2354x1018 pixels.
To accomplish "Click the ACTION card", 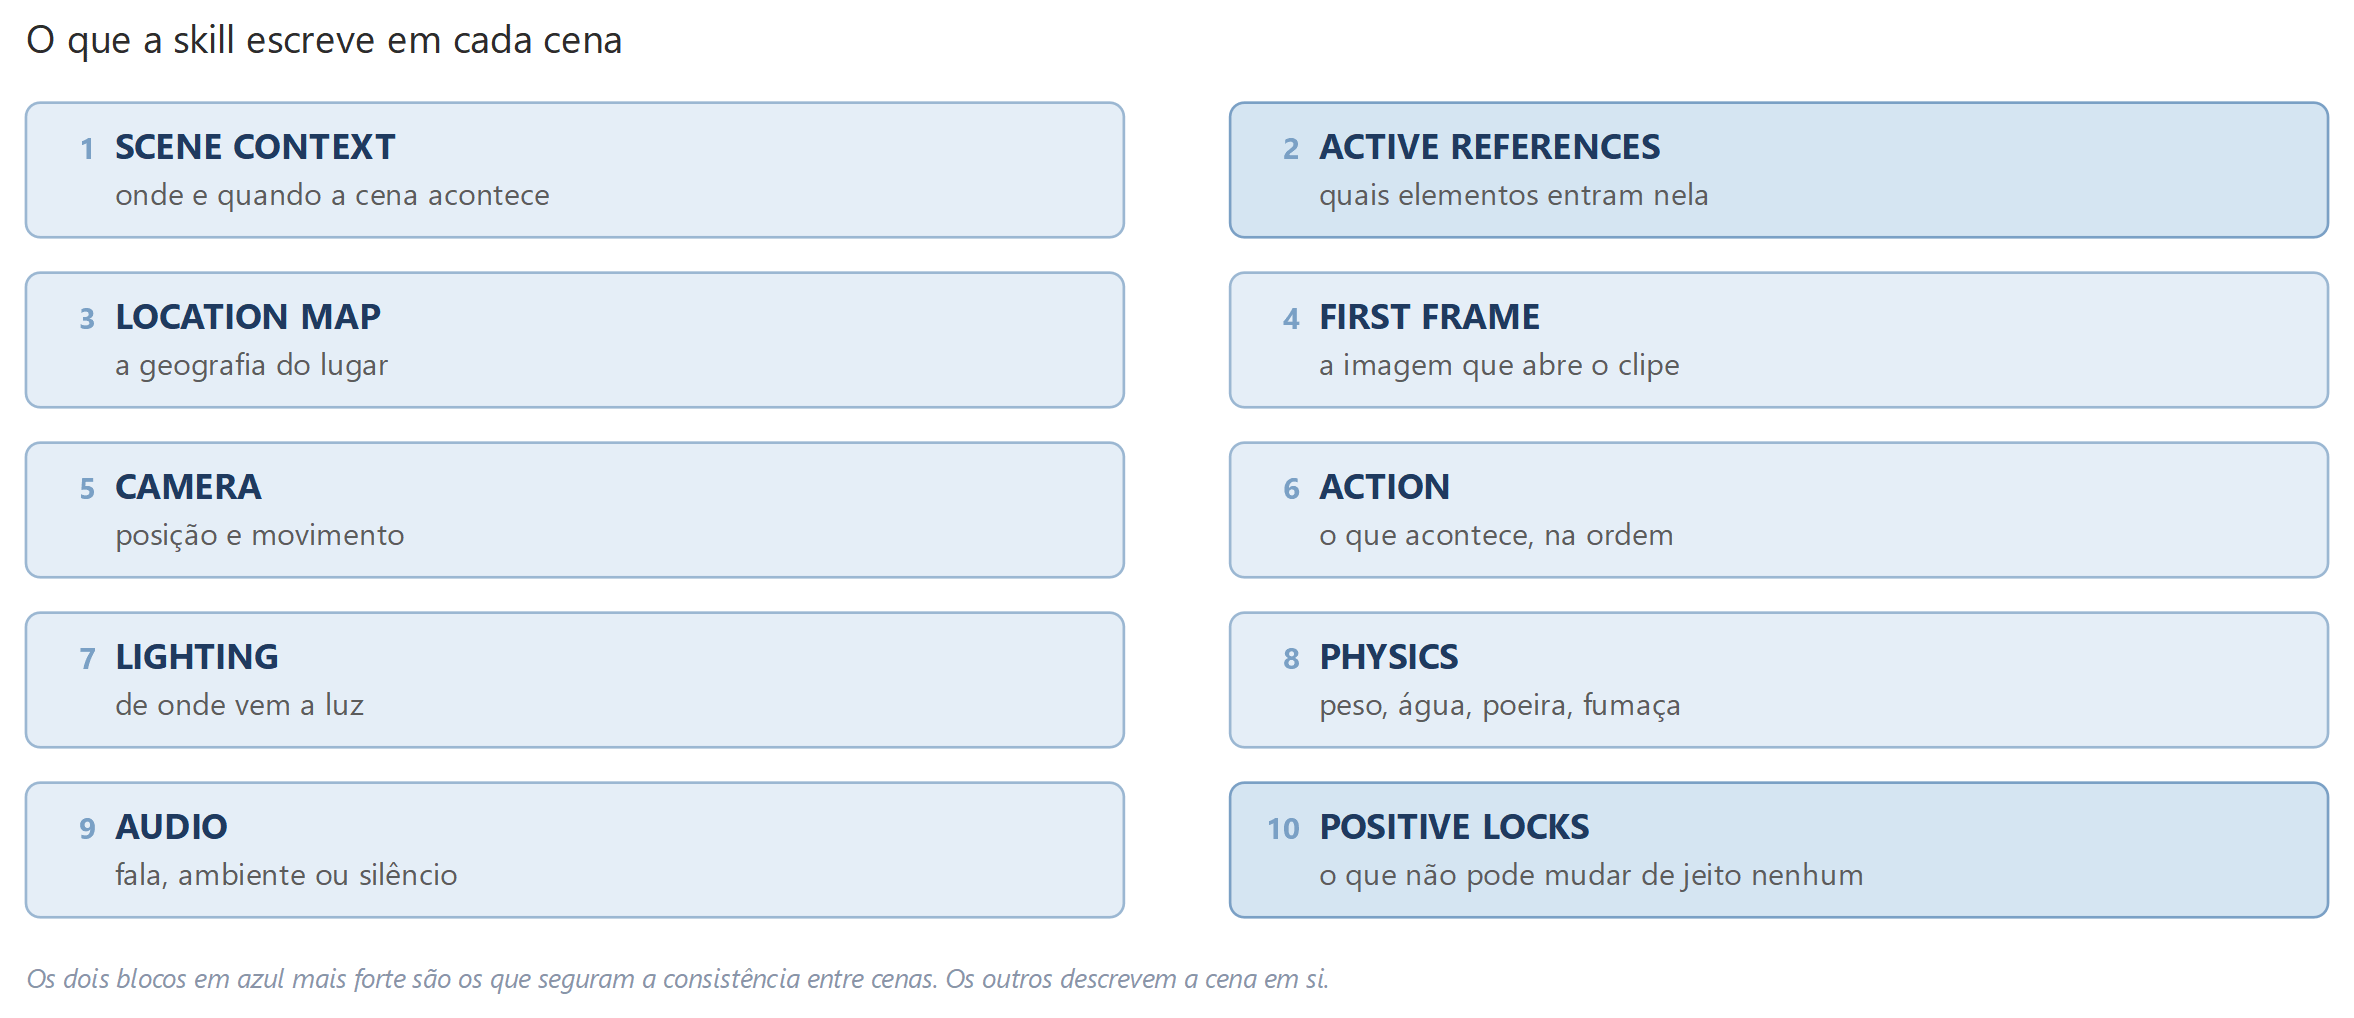I will pos(1779,510).
